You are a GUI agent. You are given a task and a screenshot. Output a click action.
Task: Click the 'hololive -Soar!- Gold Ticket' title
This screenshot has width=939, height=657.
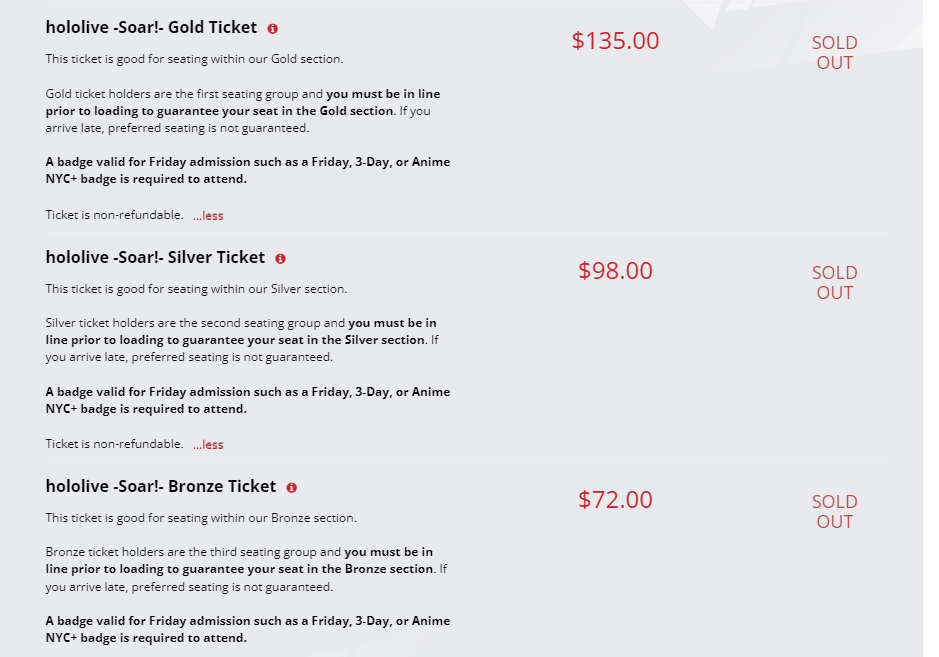point(151,28)
